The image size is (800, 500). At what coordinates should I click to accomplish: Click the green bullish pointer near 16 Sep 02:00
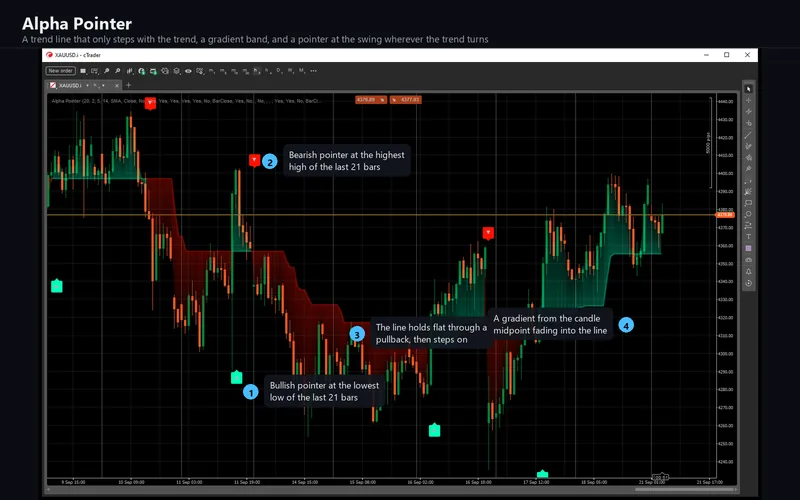(434, 430)
